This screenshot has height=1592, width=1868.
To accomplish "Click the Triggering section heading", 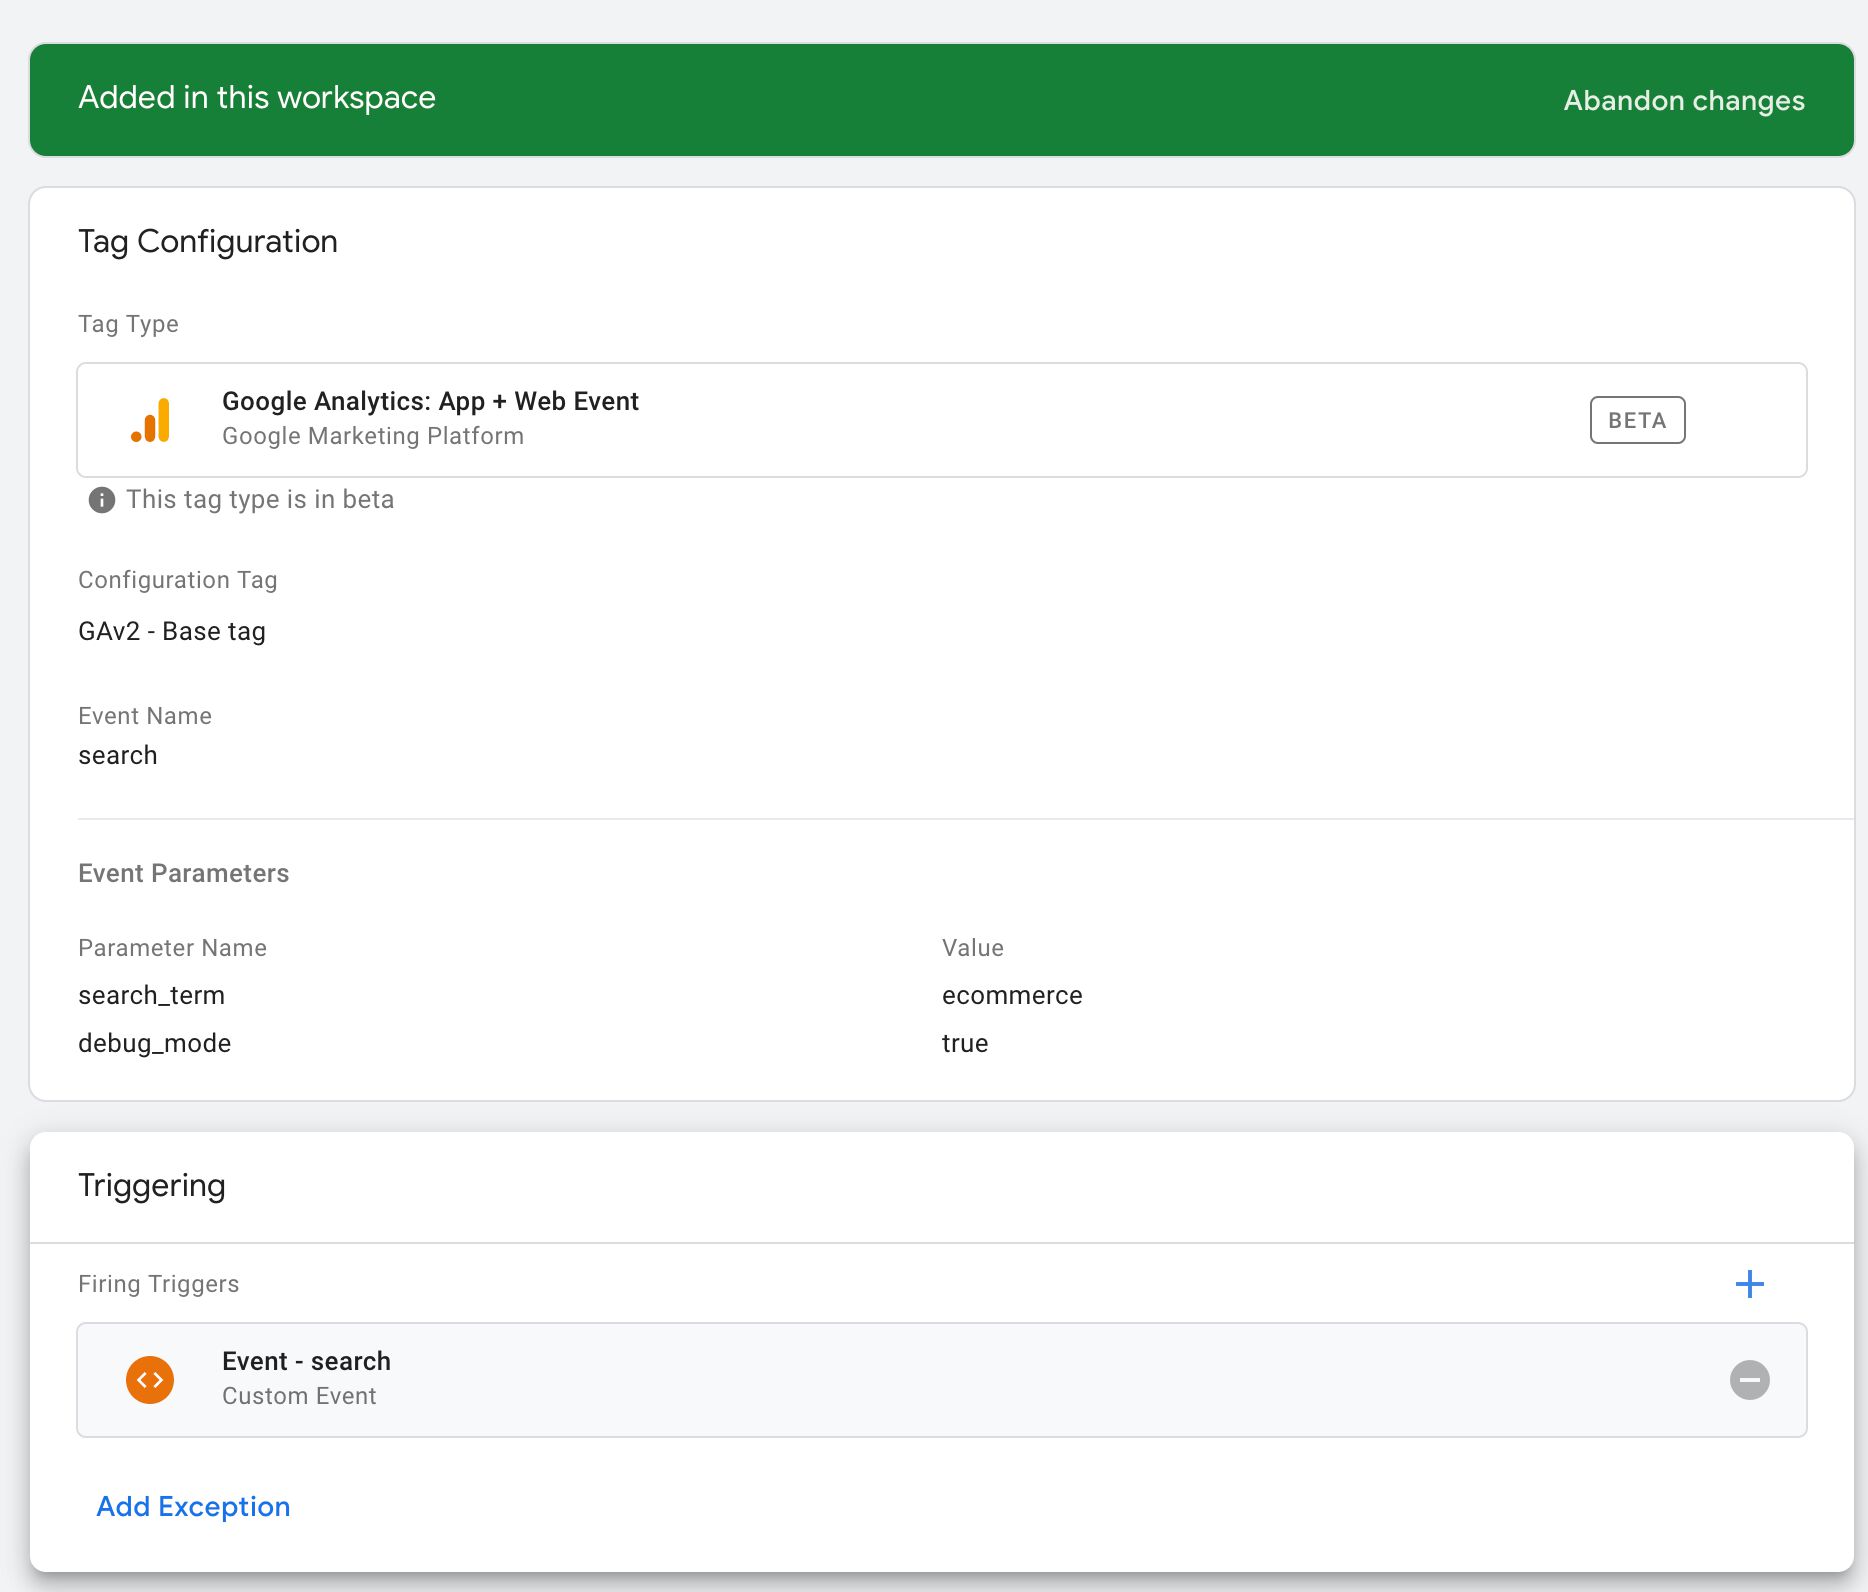I will tap(152, 1186).
